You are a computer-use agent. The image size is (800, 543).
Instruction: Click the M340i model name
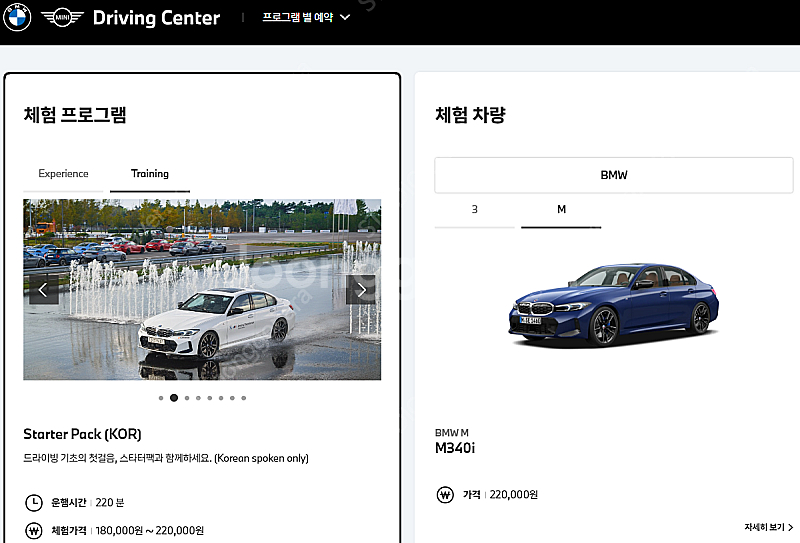(x=455, y=448)
